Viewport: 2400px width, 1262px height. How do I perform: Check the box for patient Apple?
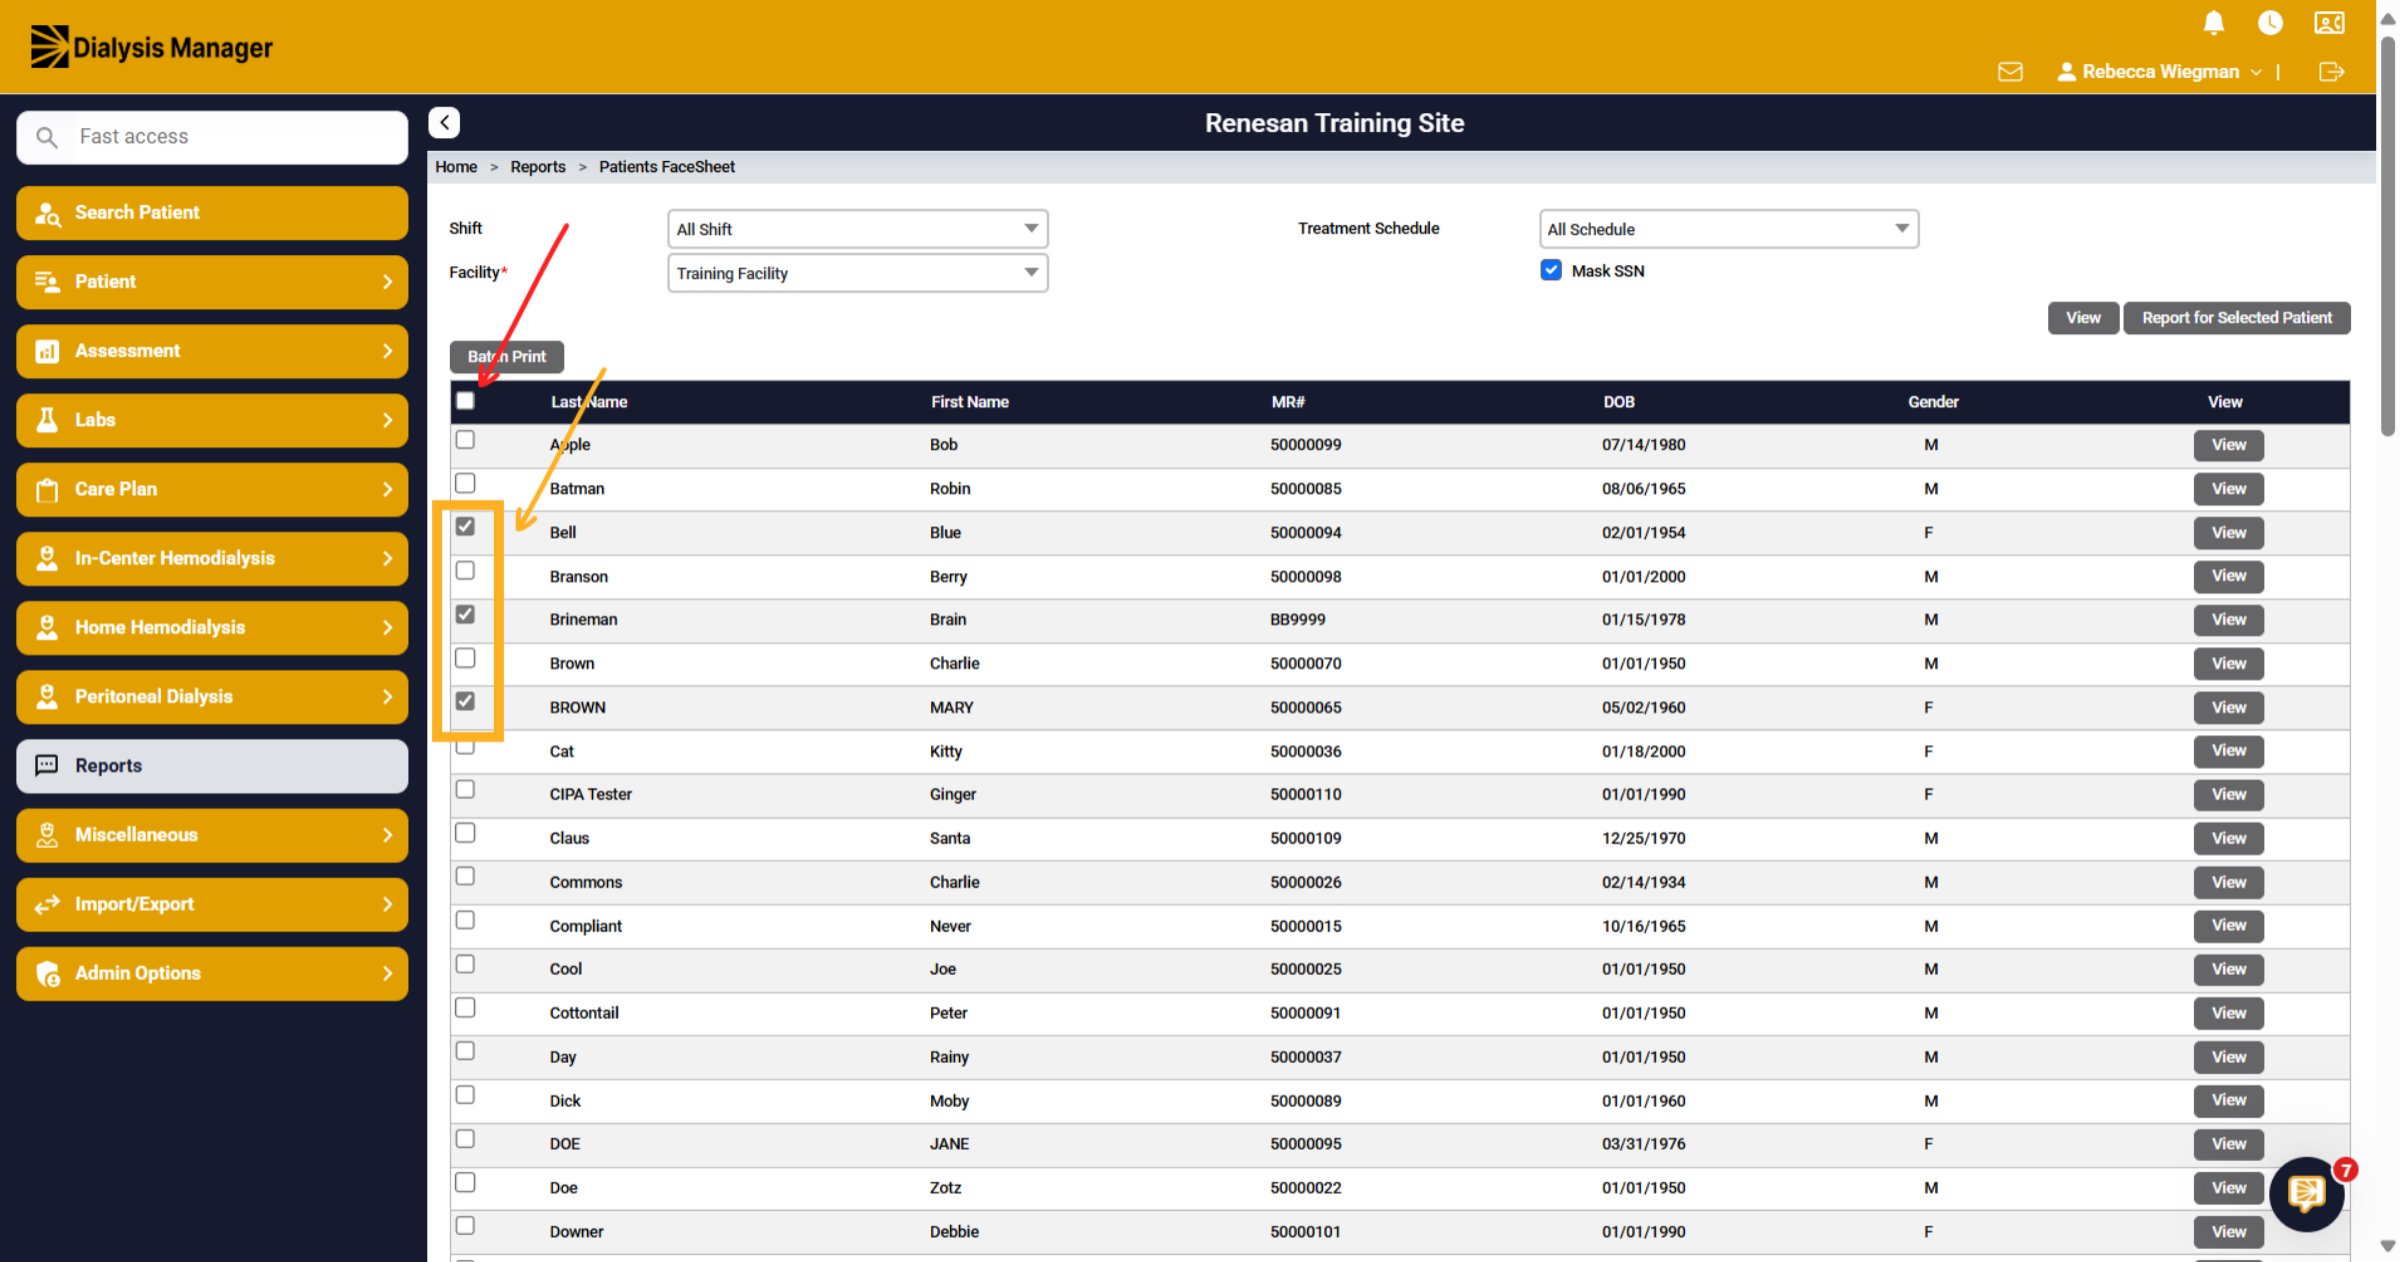pos(465,440)
